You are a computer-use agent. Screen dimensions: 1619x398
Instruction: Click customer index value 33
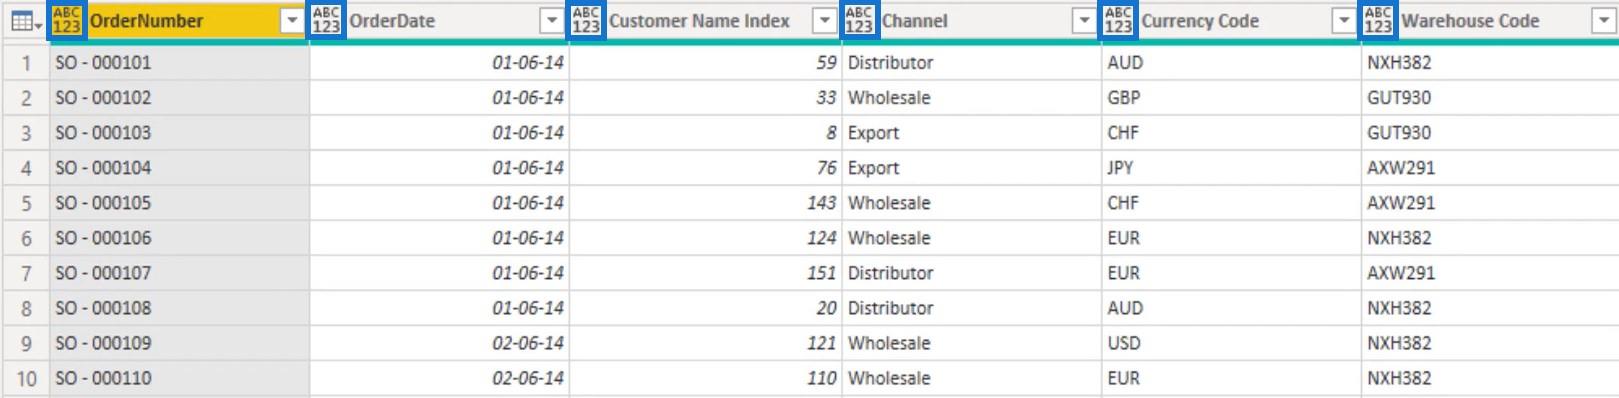click(706, 97)
